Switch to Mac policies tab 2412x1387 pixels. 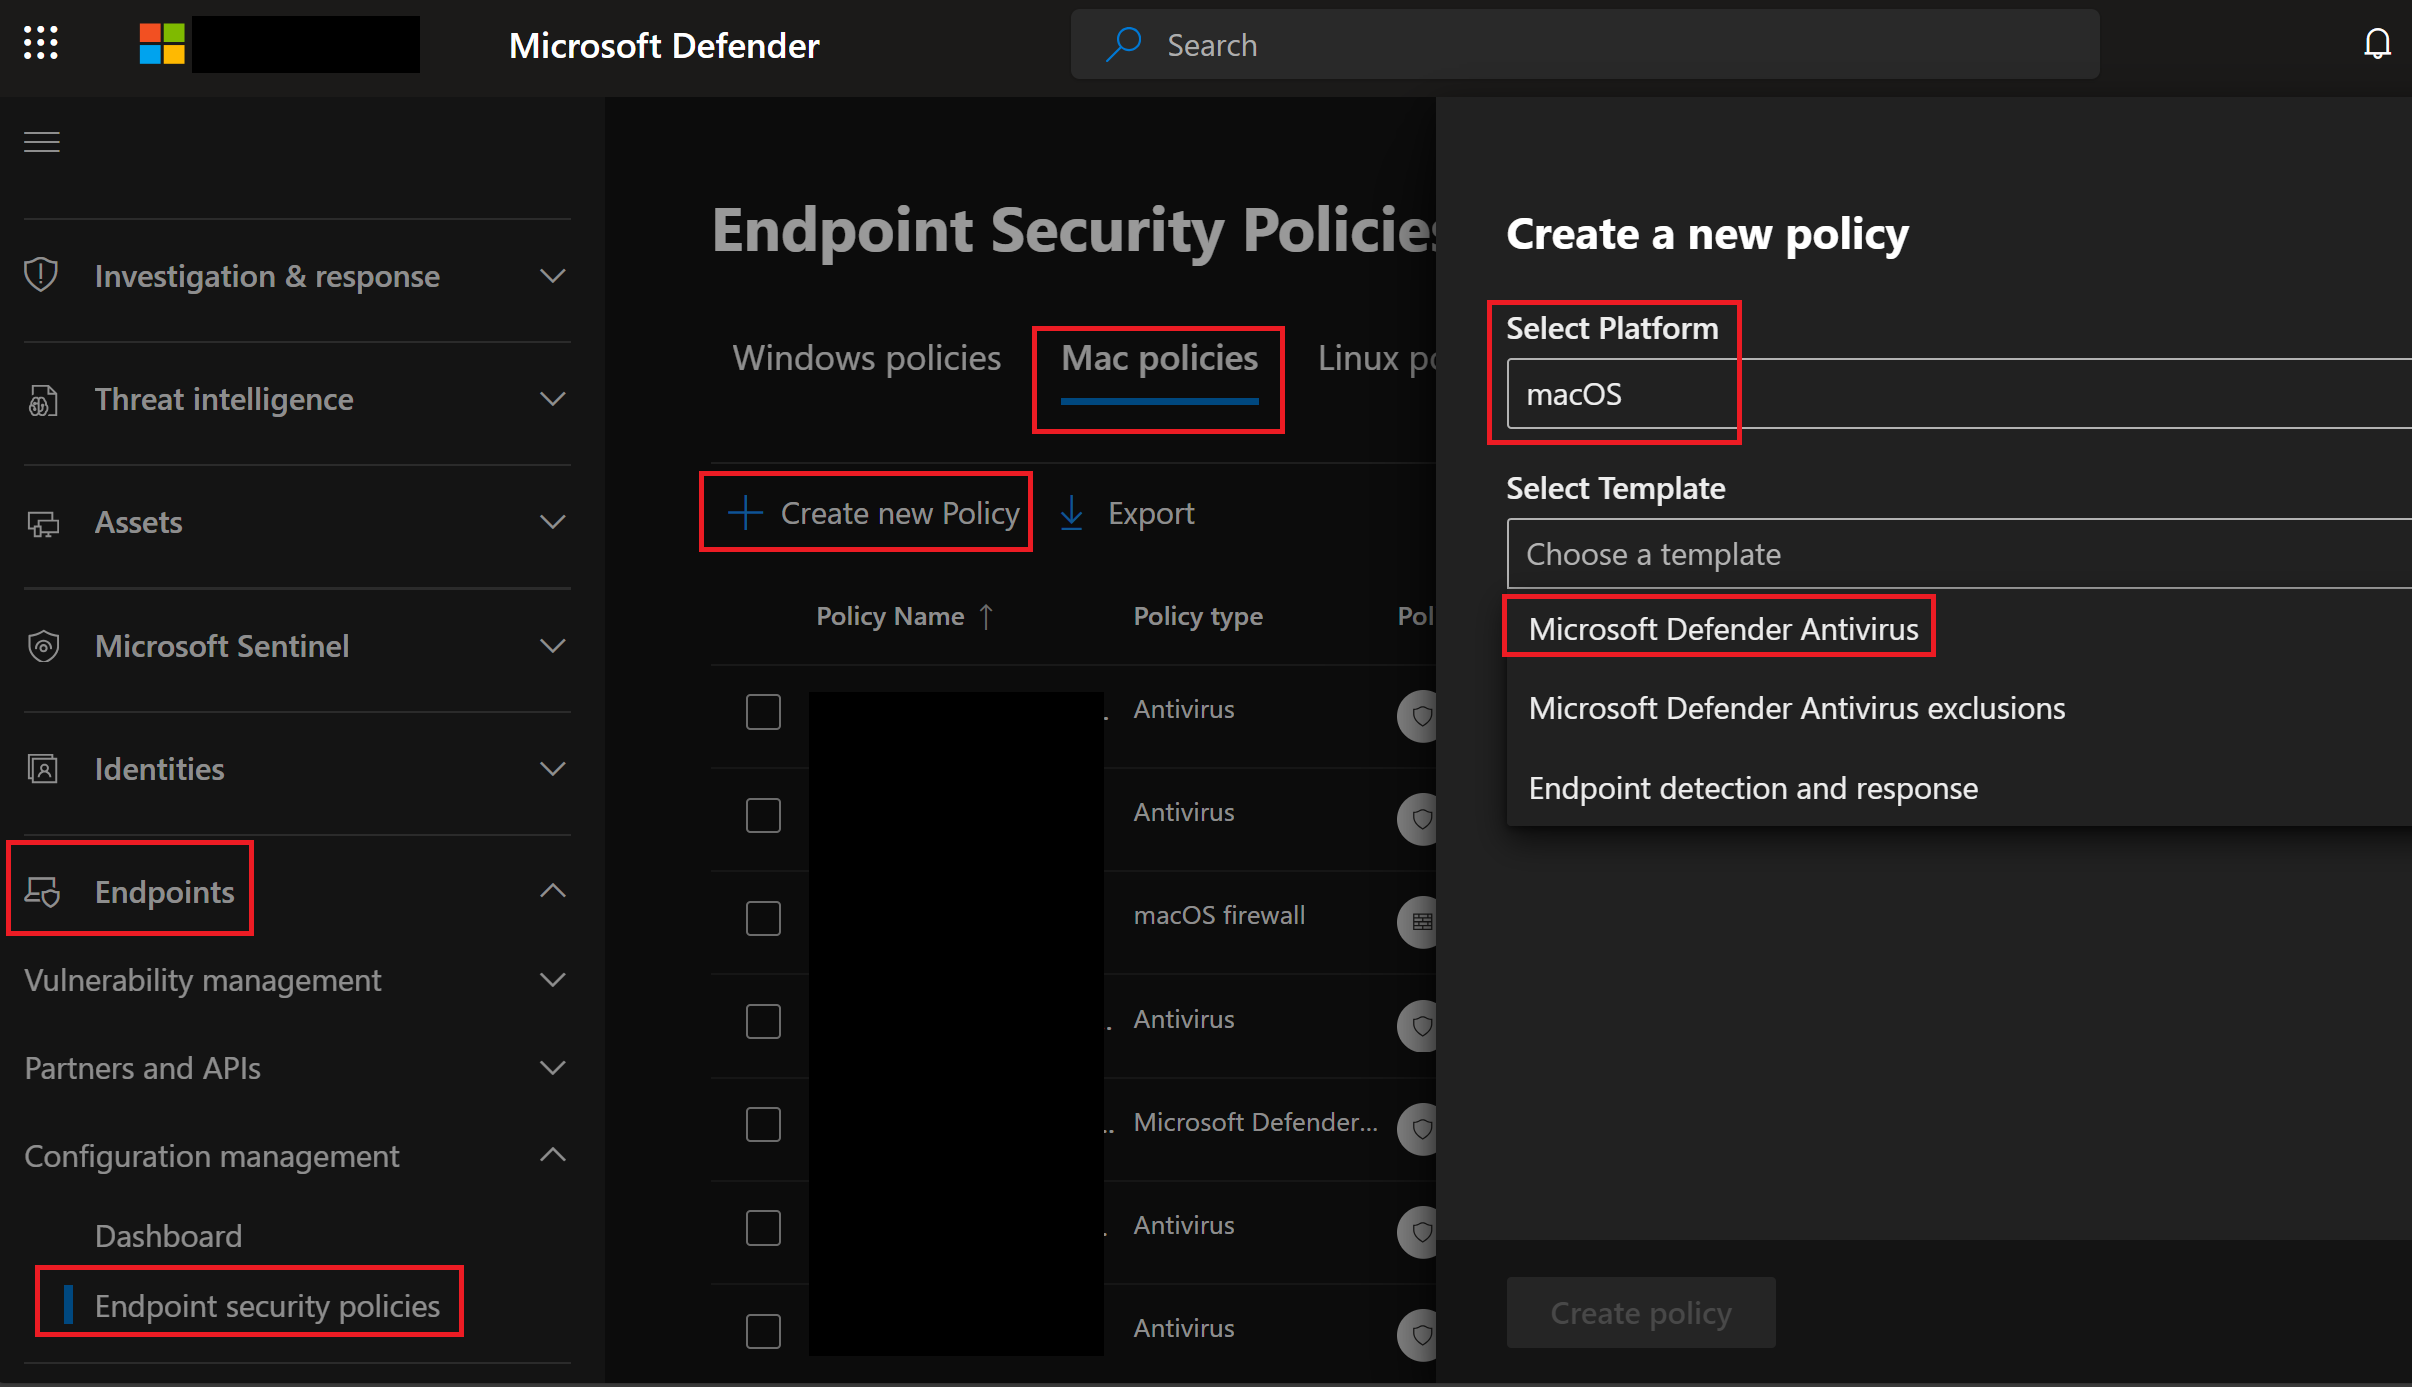(x=1159, y=358)
